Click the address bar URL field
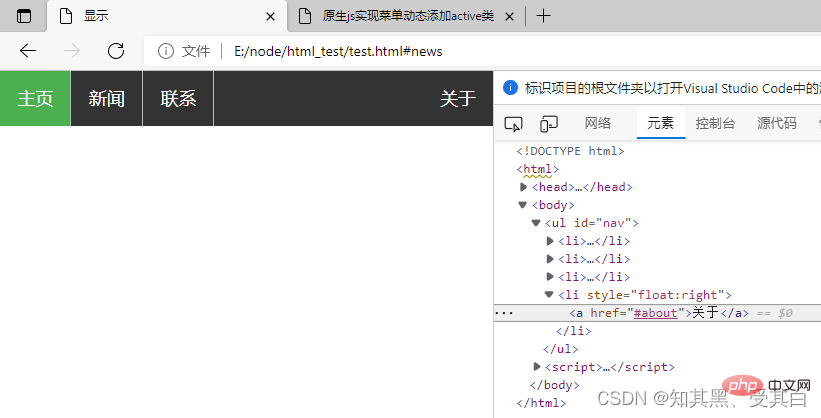821x418 pixels. (338, 51)
